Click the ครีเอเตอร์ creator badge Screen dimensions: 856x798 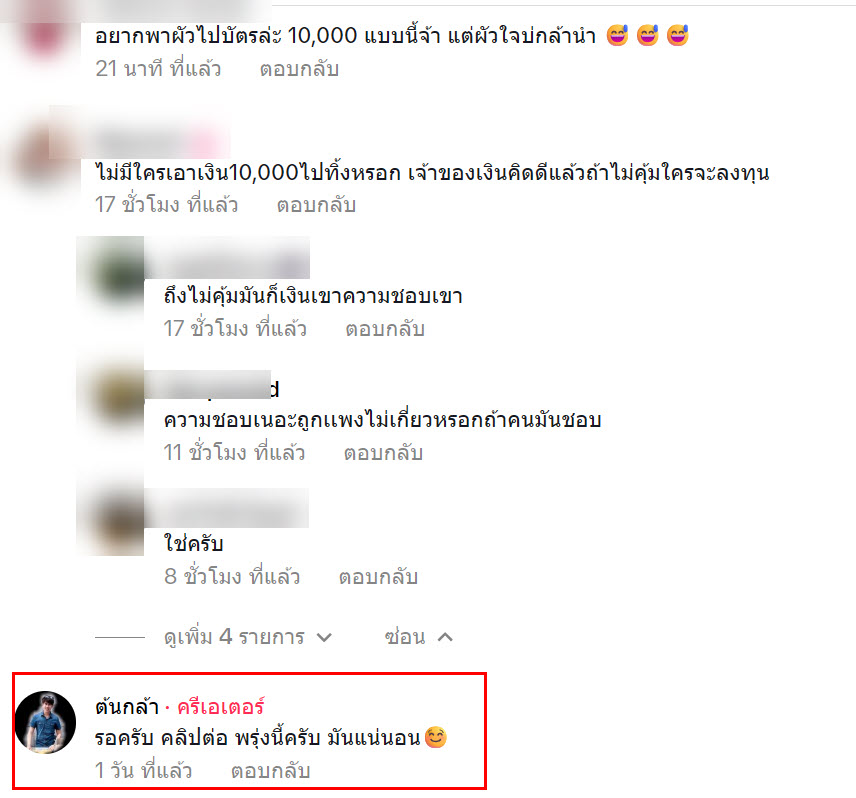point(221,707)
